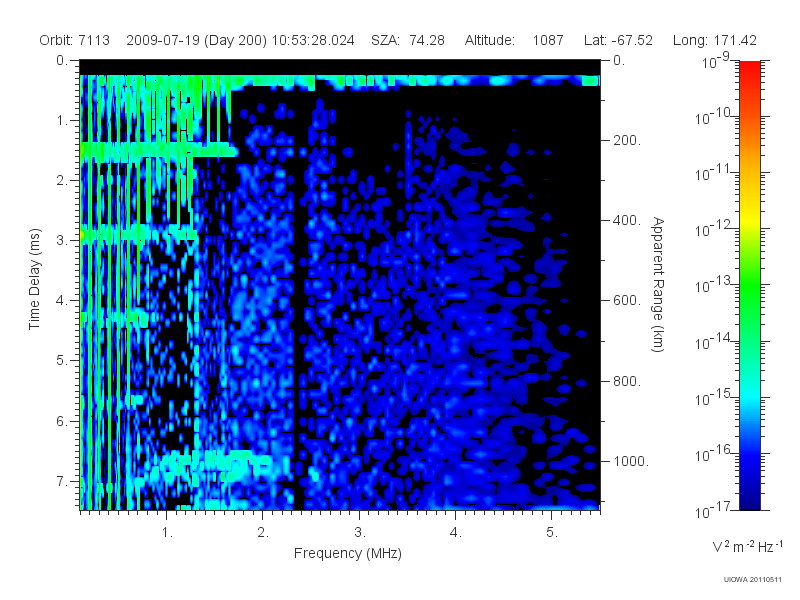The image size is (800, 600).
Task: Click the '1000.' apparent range tick label
Action: 631,461
